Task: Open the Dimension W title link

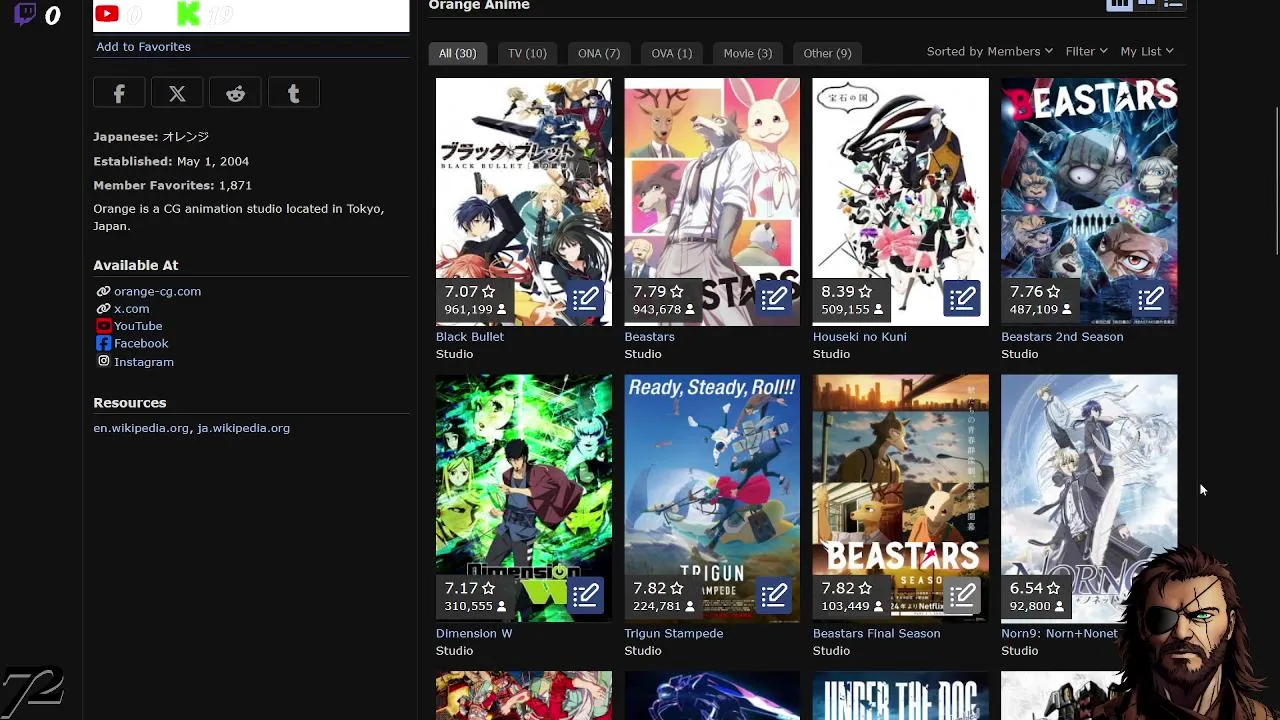Action: (x=474, y=633)
